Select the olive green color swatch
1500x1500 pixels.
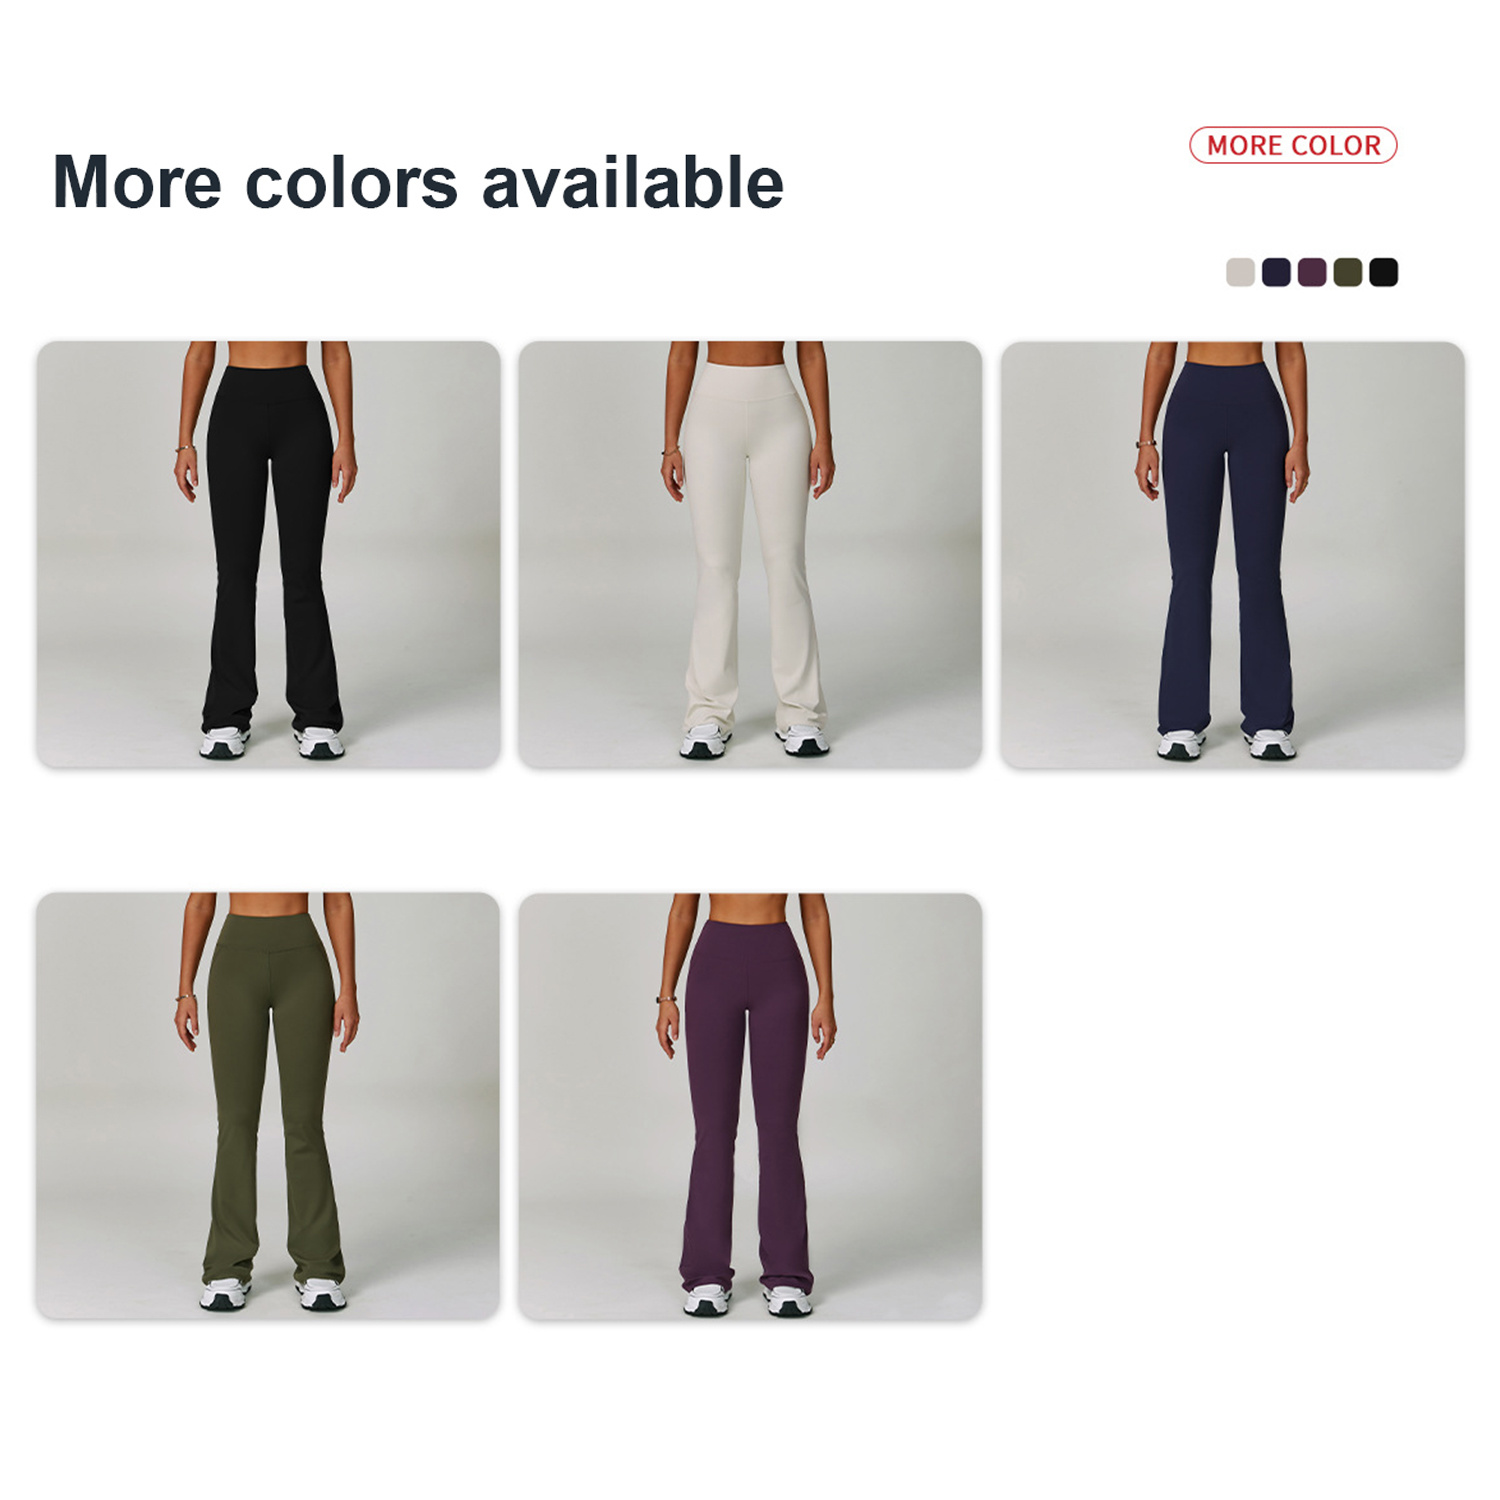1348,272
